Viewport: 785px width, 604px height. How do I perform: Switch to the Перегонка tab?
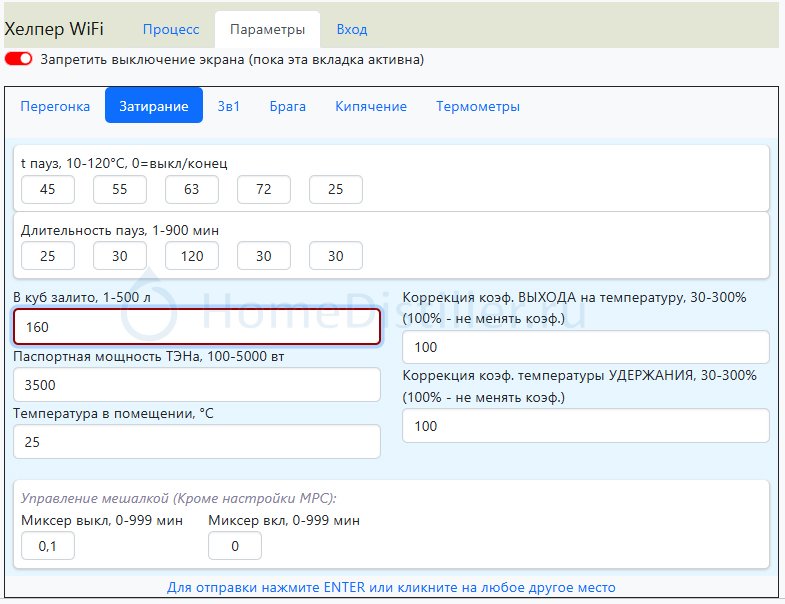point(55,106)
